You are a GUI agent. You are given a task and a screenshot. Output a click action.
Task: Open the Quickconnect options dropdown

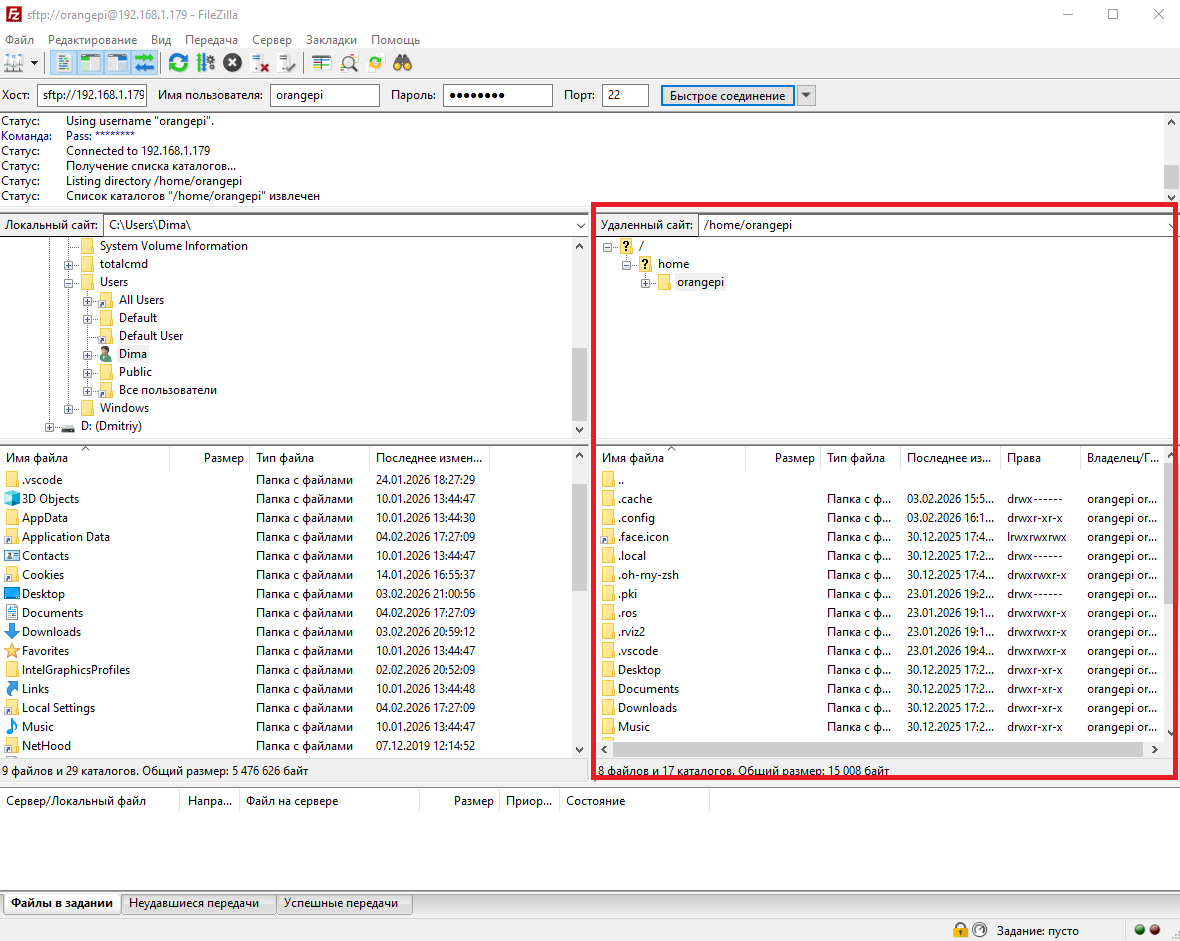(806, 95)
